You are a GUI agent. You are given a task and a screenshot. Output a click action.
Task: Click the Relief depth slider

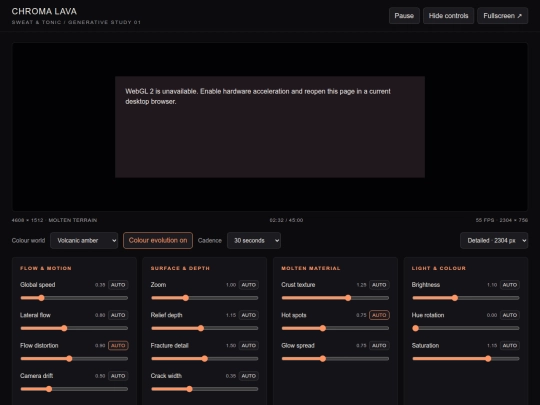coord(205,328)
